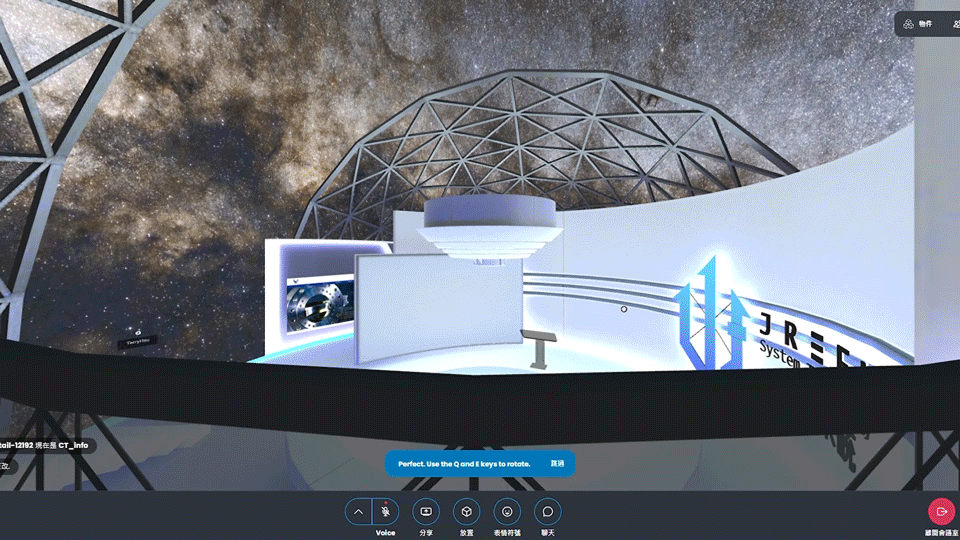
Task: Click the CT_info room notification message
Action: pyautogui.click(x=47, y=445)
